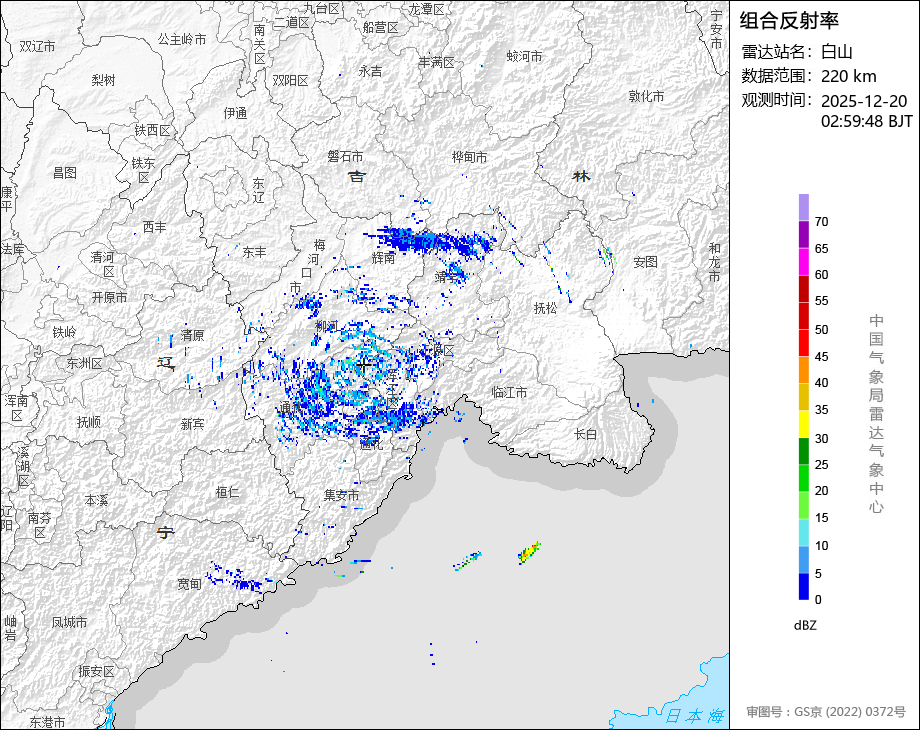The image size is (920, 730).
Task: Click the yellow 30-35 dBZ legend swatch
Action: [804, 424]
